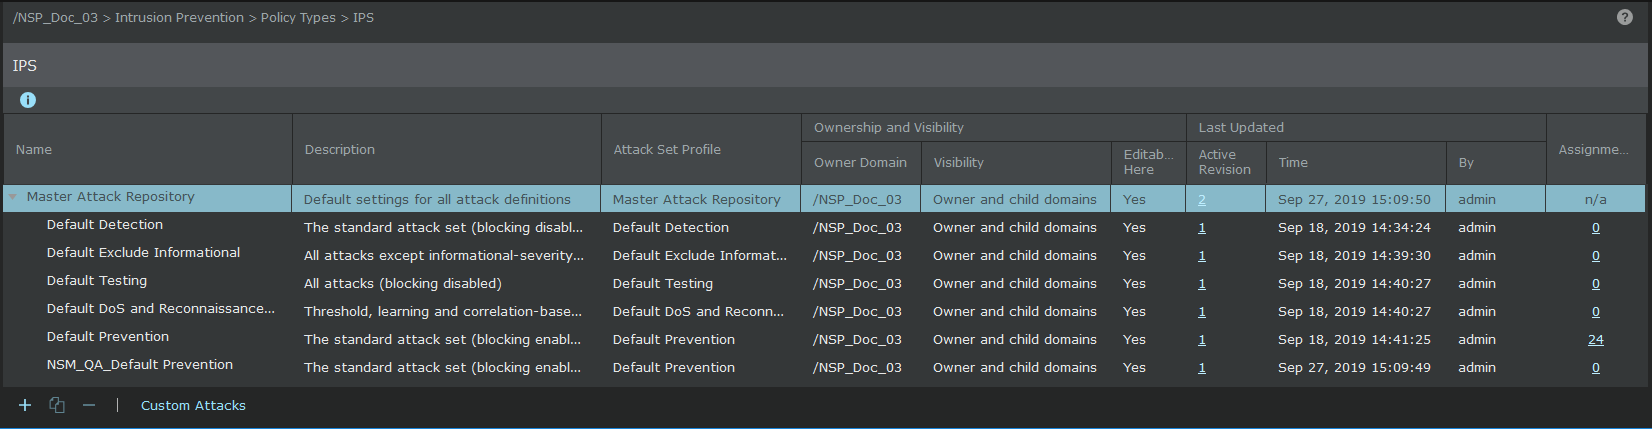1652x429 pixels.
Task: Select the Default Prevention policy row
Action: point(825,338)
